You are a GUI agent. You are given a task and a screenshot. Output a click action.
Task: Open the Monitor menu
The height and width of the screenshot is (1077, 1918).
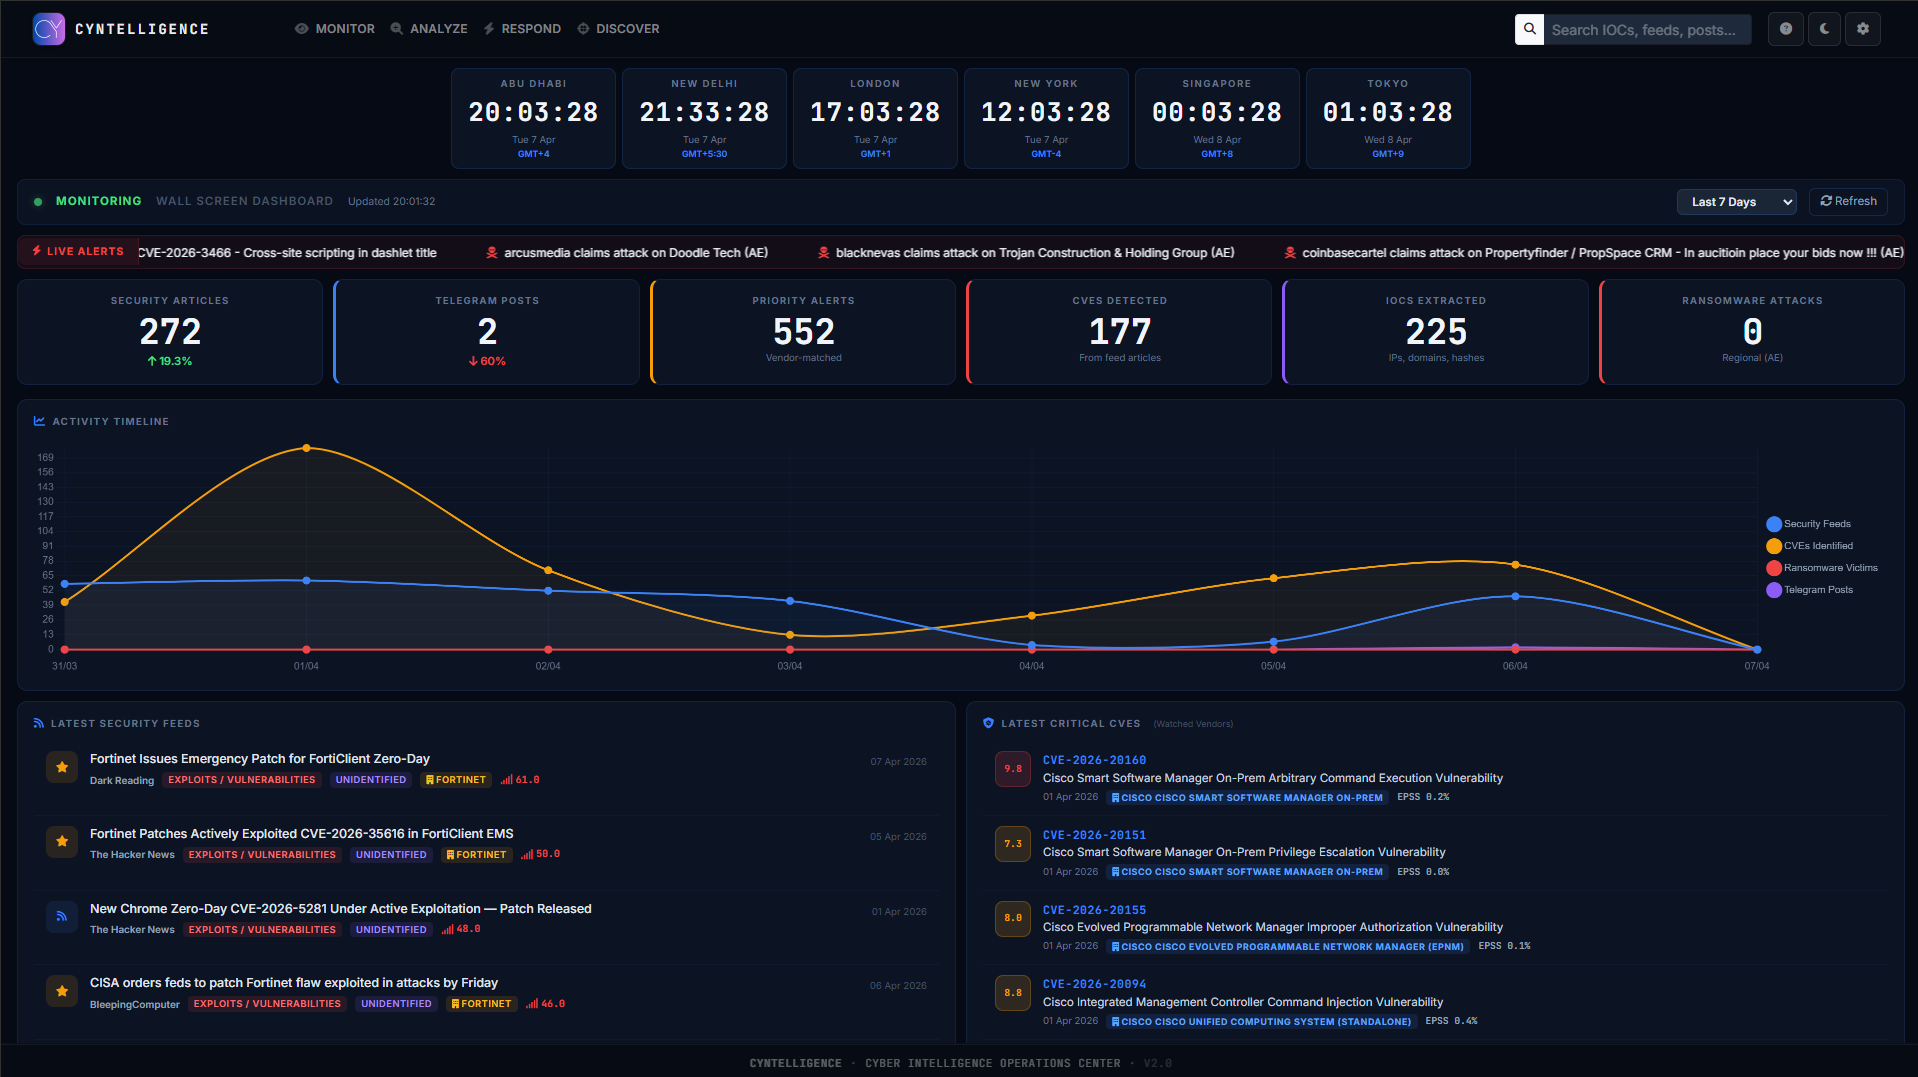[335, 29]
